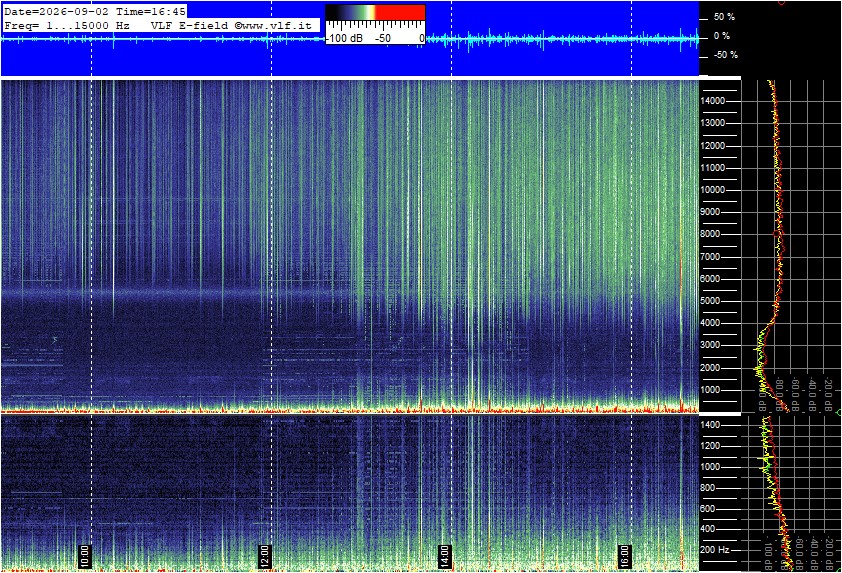
Task: Click the 10:00 time marker label
Action: pos(85,557)
